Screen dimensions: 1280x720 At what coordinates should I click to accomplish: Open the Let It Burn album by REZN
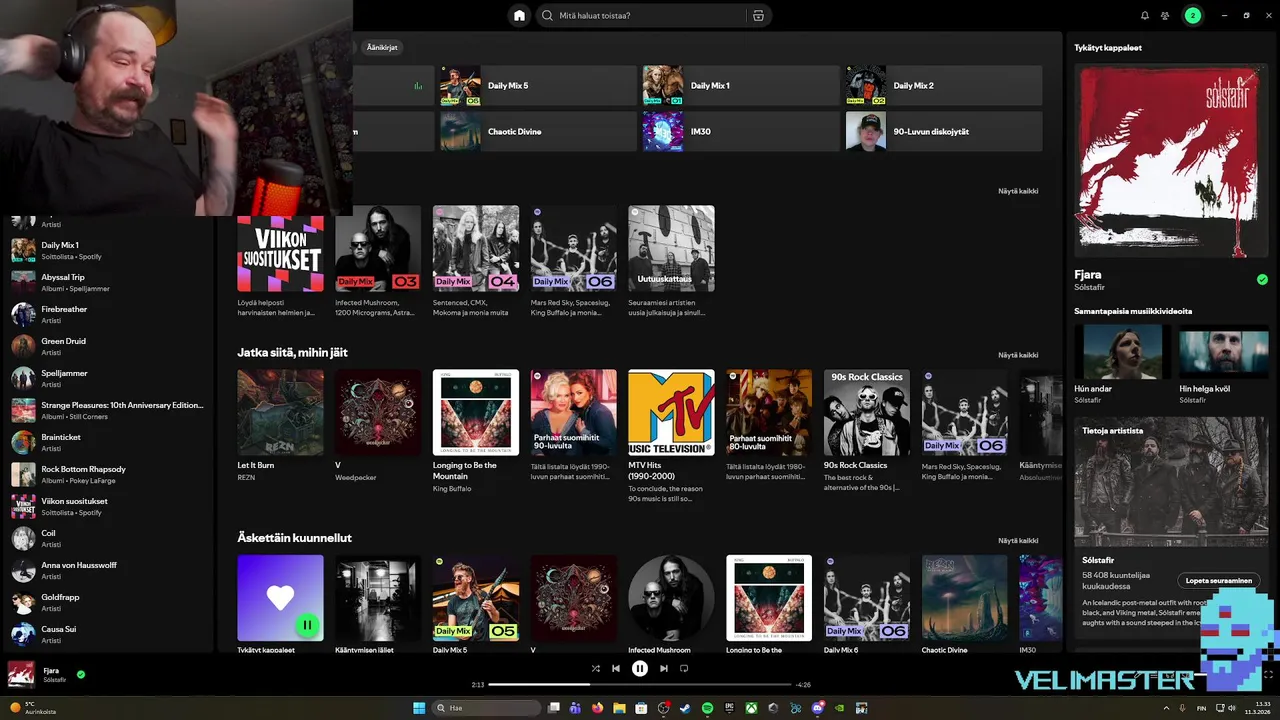280,413
